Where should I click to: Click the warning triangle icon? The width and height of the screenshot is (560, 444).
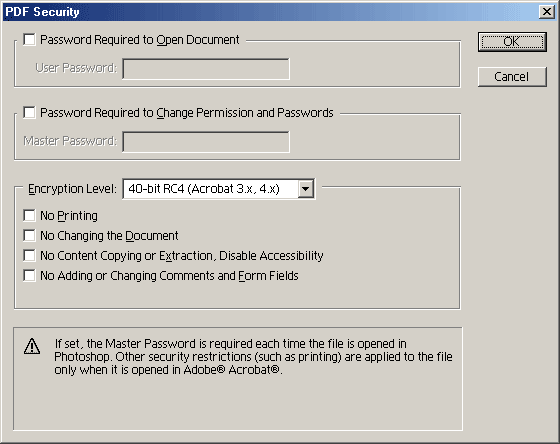click(32, 346)
